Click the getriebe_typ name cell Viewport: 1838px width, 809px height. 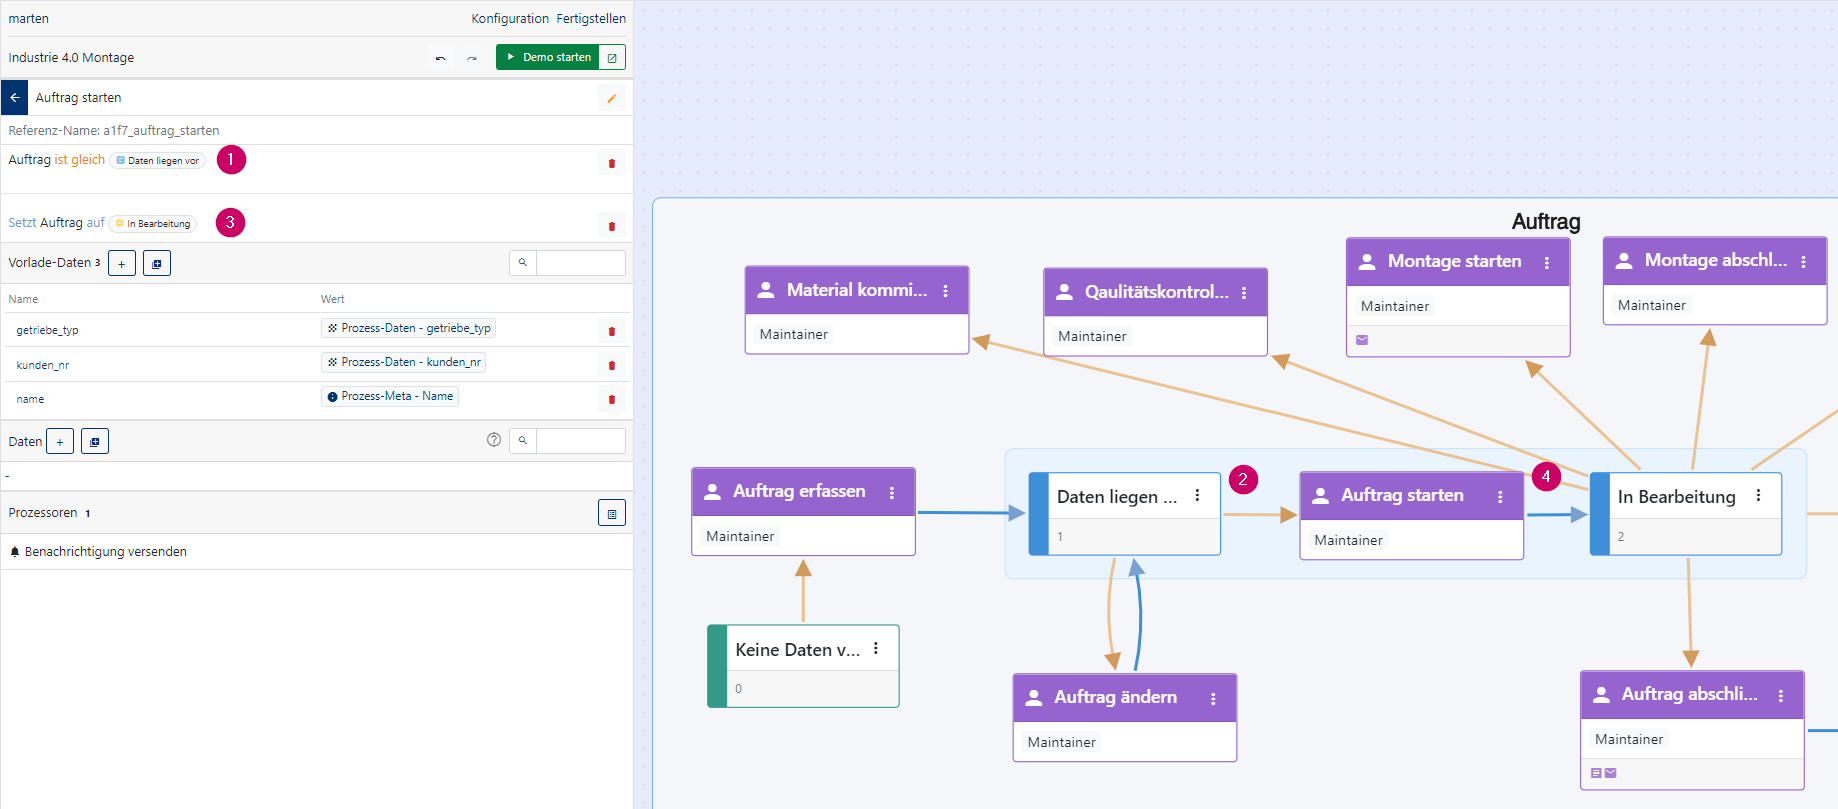pyautogui.click(x=47, y=330)
